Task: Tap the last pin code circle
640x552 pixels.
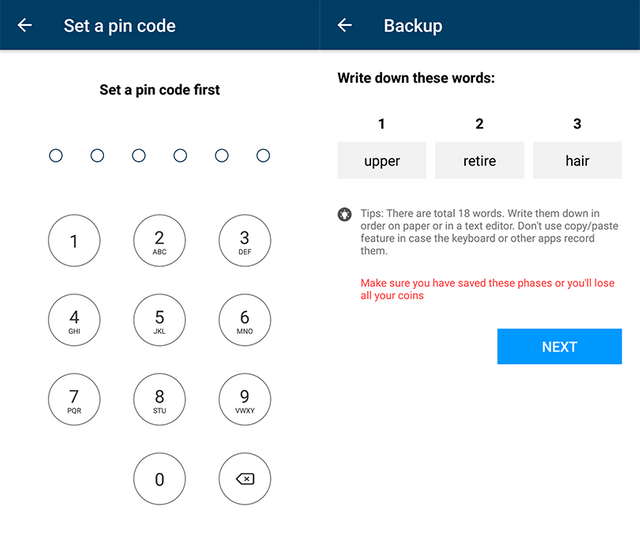Action: (x=263, y=155)
